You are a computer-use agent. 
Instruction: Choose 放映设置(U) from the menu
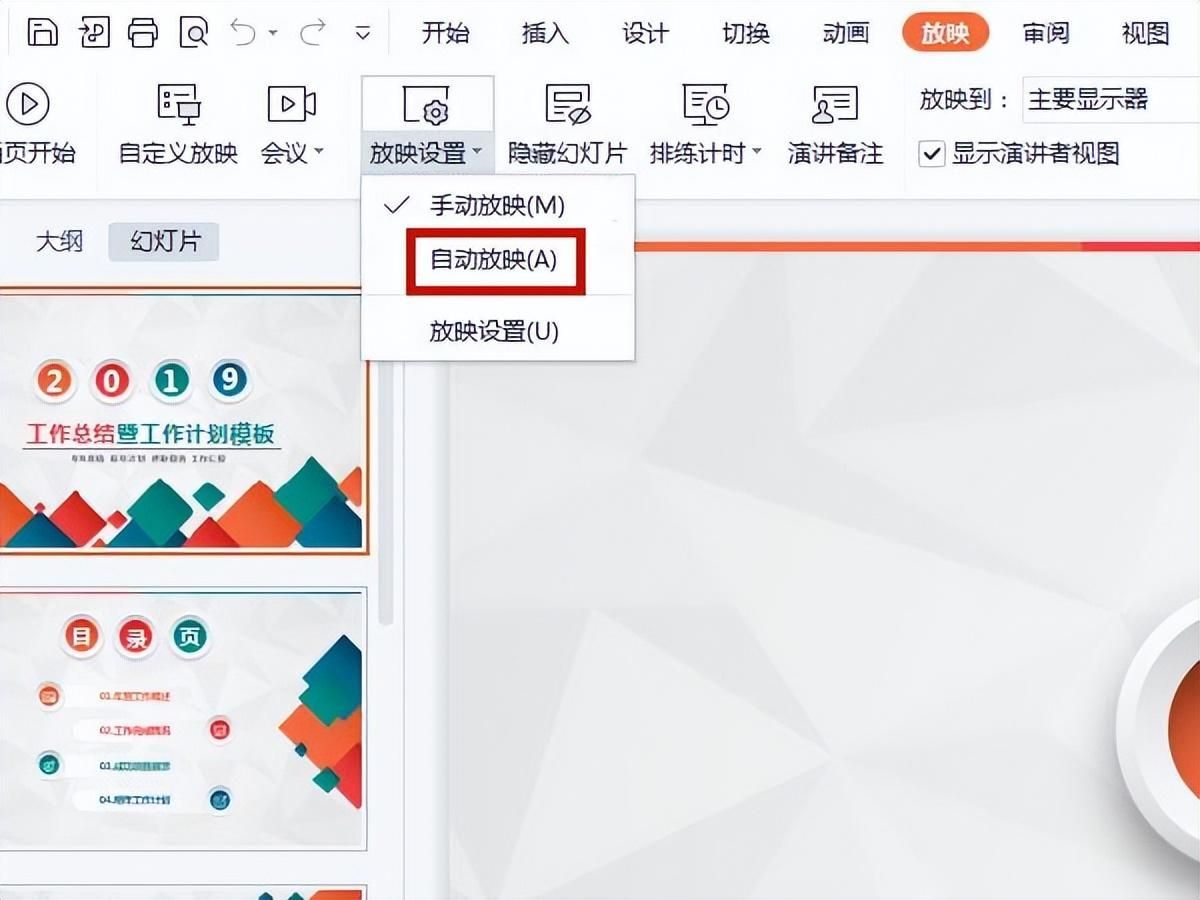497,332
